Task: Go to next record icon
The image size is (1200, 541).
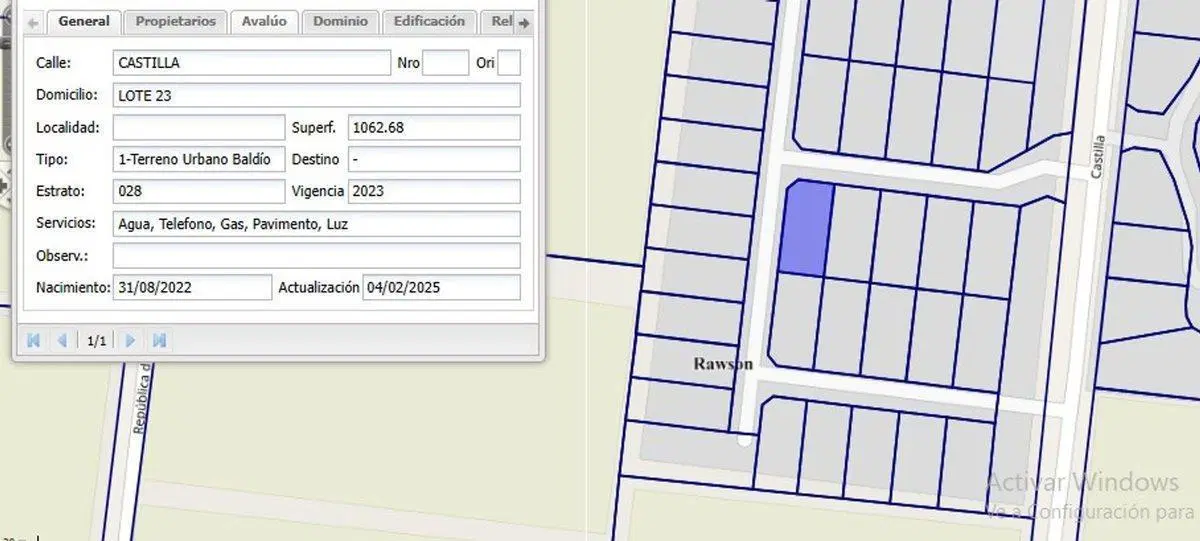Action: (130, 340)
